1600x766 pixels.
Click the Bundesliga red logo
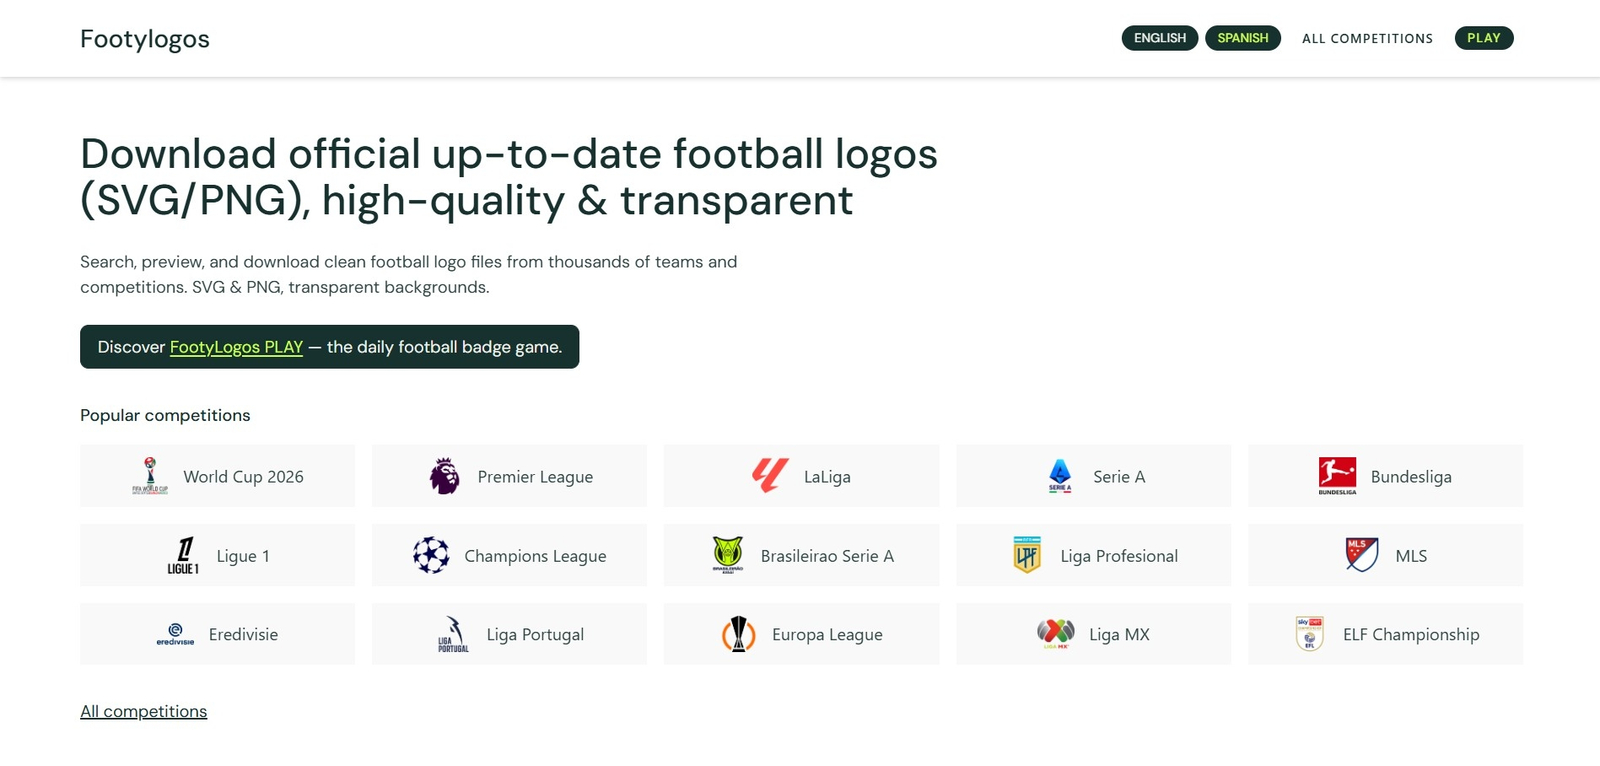point(1337,475)
